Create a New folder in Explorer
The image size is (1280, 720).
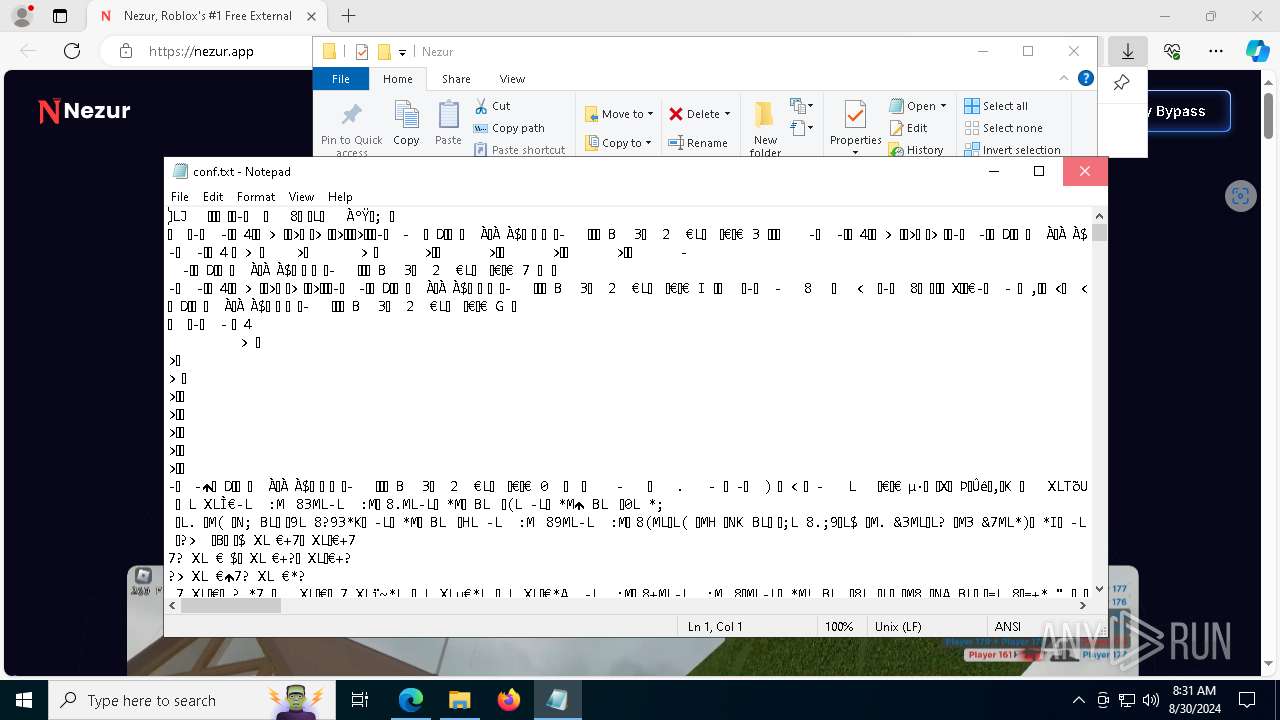point(765,128)
